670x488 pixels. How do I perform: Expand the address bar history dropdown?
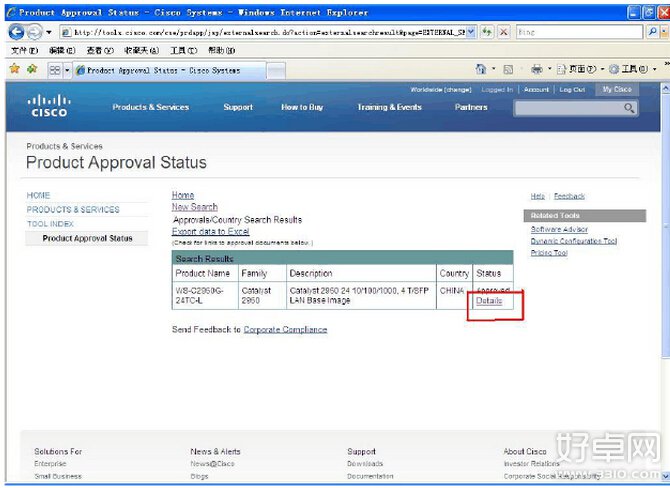click(x=471, y=32)
